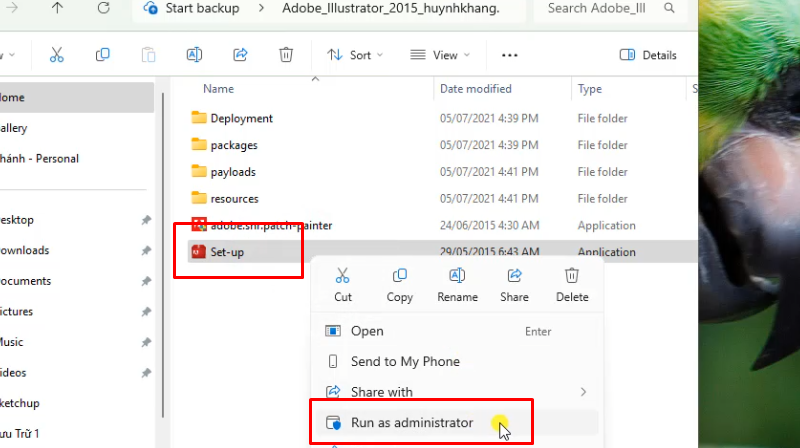Screen dimensions: 800x448
Task: Click the pin icon next to Documents
Action: point(146,281)
